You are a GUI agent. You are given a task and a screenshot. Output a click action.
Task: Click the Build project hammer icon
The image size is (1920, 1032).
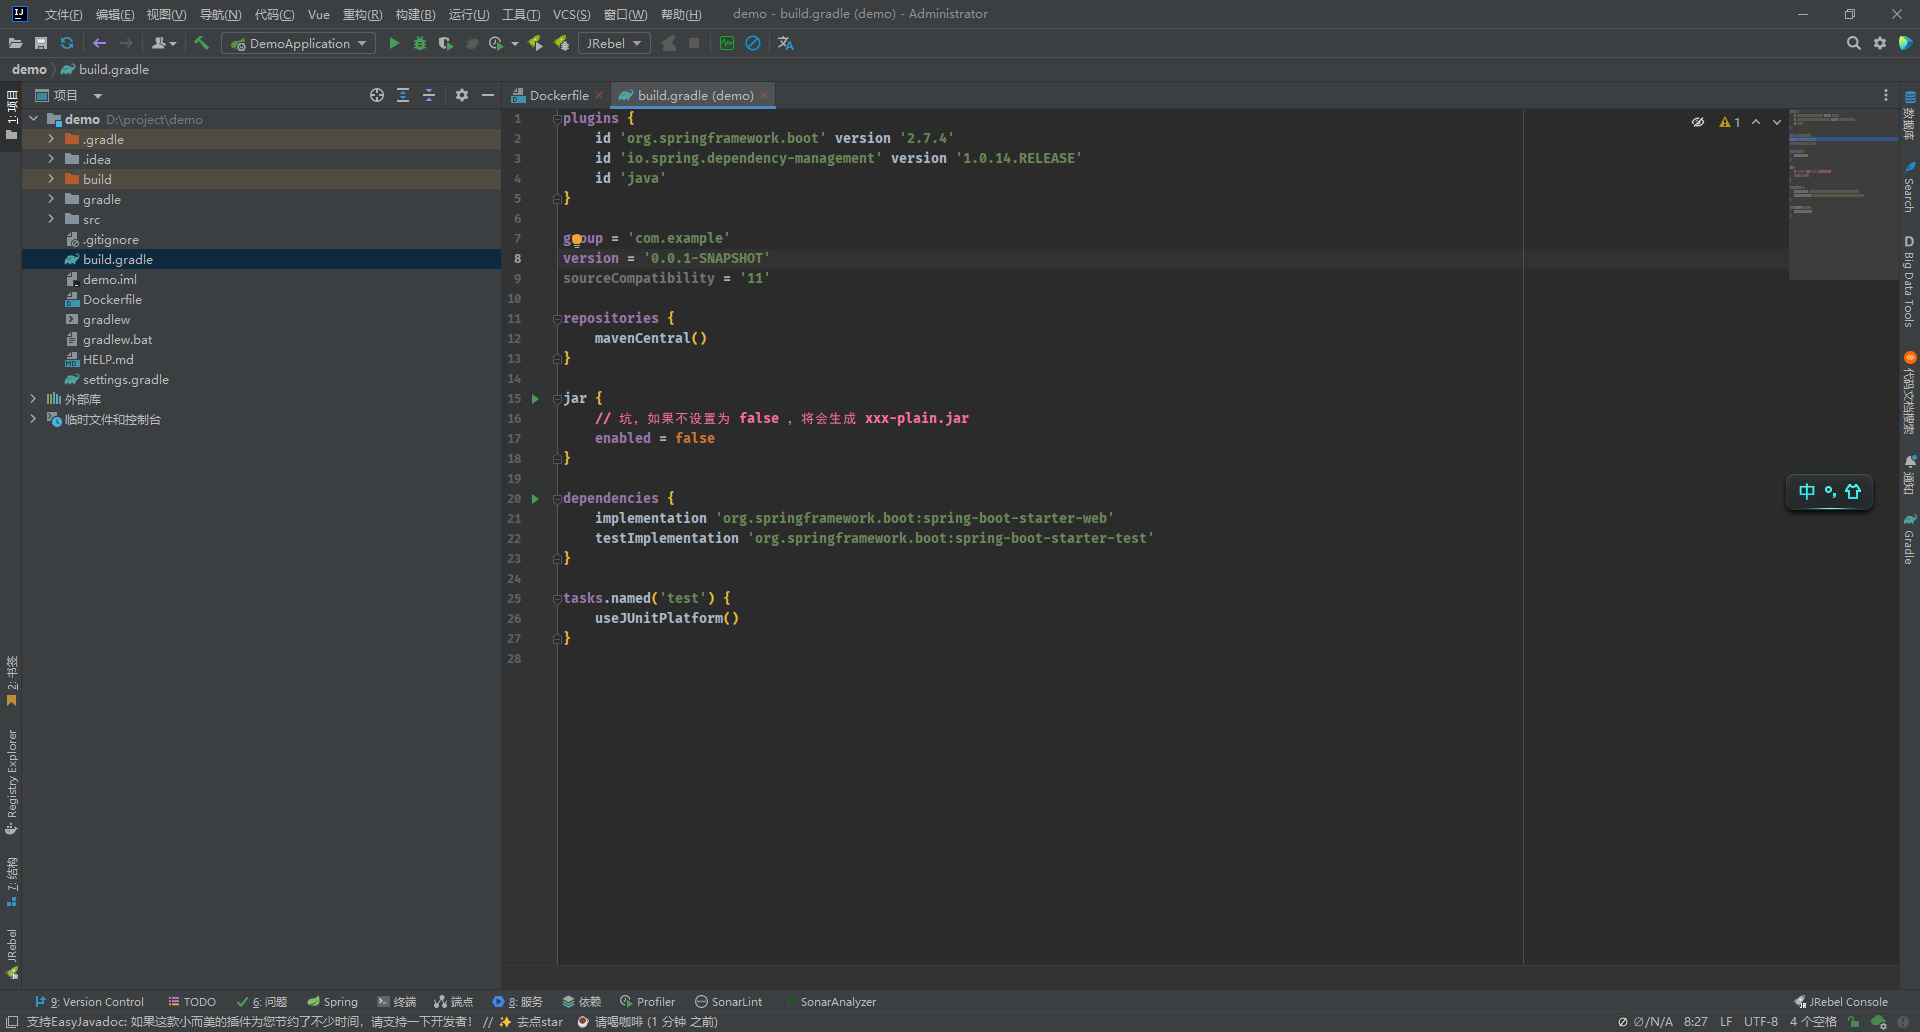201,43
